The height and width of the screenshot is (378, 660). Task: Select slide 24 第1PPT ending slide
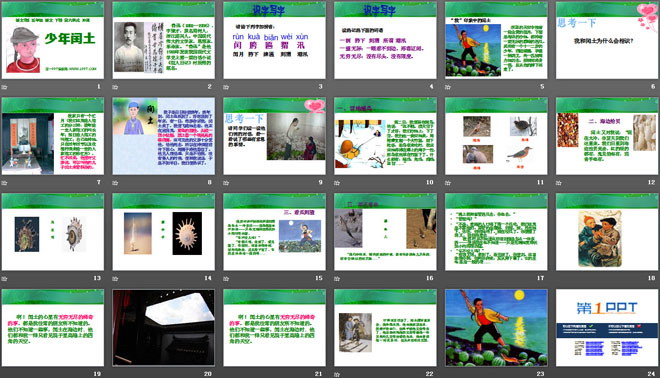pos(607,327)
